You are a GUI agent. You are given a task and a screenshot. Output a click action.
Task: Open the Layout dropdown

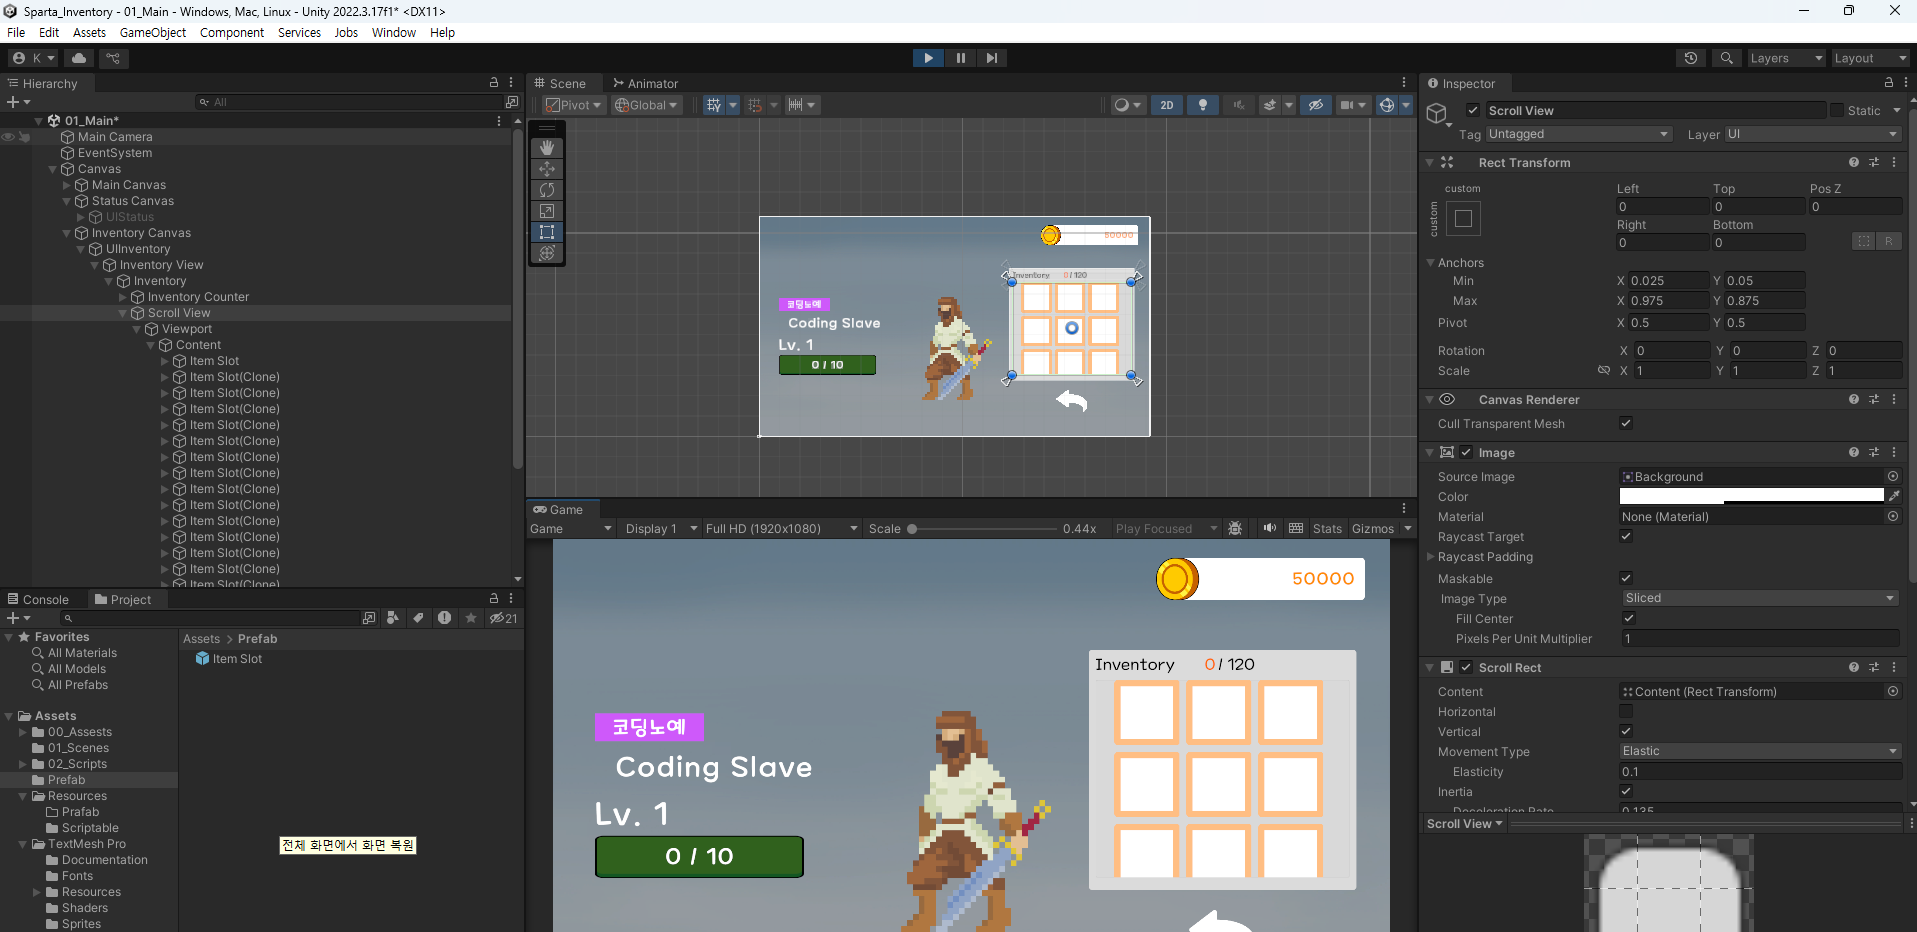coord(1870,58)
